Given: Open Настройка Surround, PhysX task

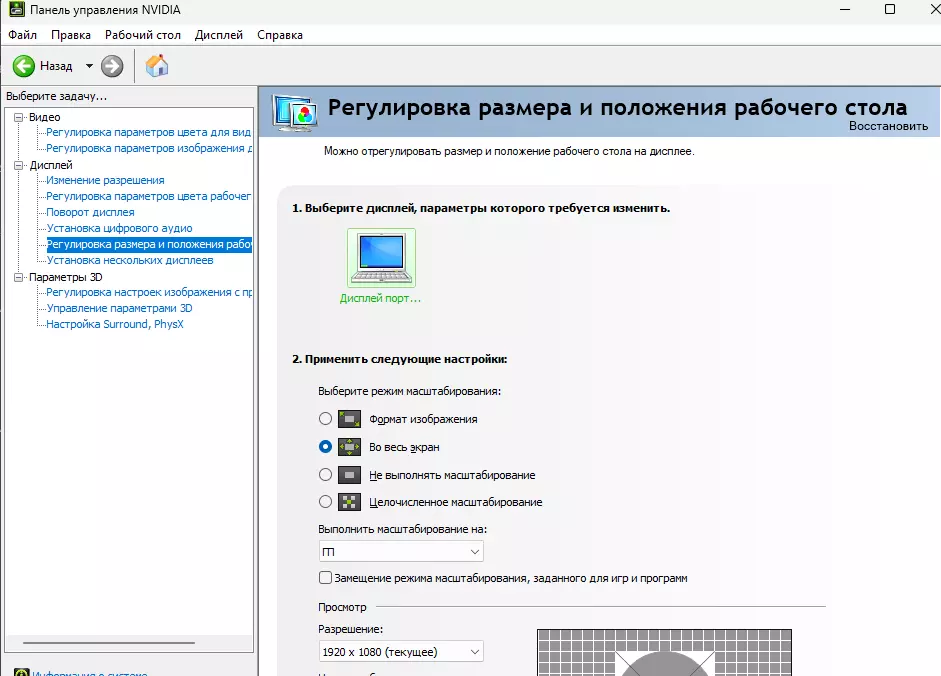Looking at the screenshot, I should click(115, 324).
